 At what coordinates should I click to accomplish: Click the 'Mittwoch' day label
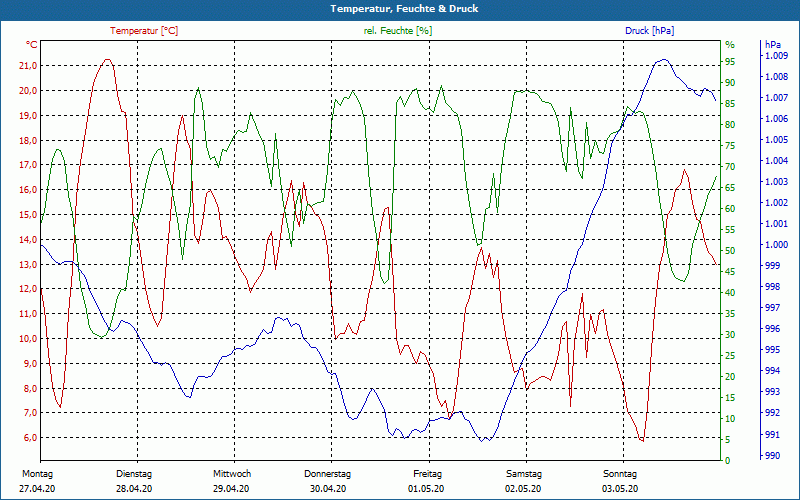[x=232, y=474]
